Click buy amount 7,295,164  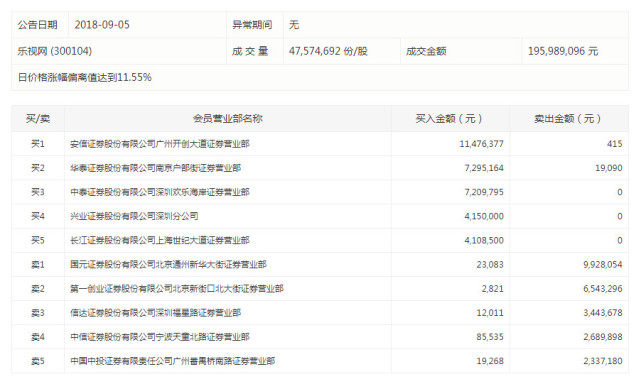[484, 168]
